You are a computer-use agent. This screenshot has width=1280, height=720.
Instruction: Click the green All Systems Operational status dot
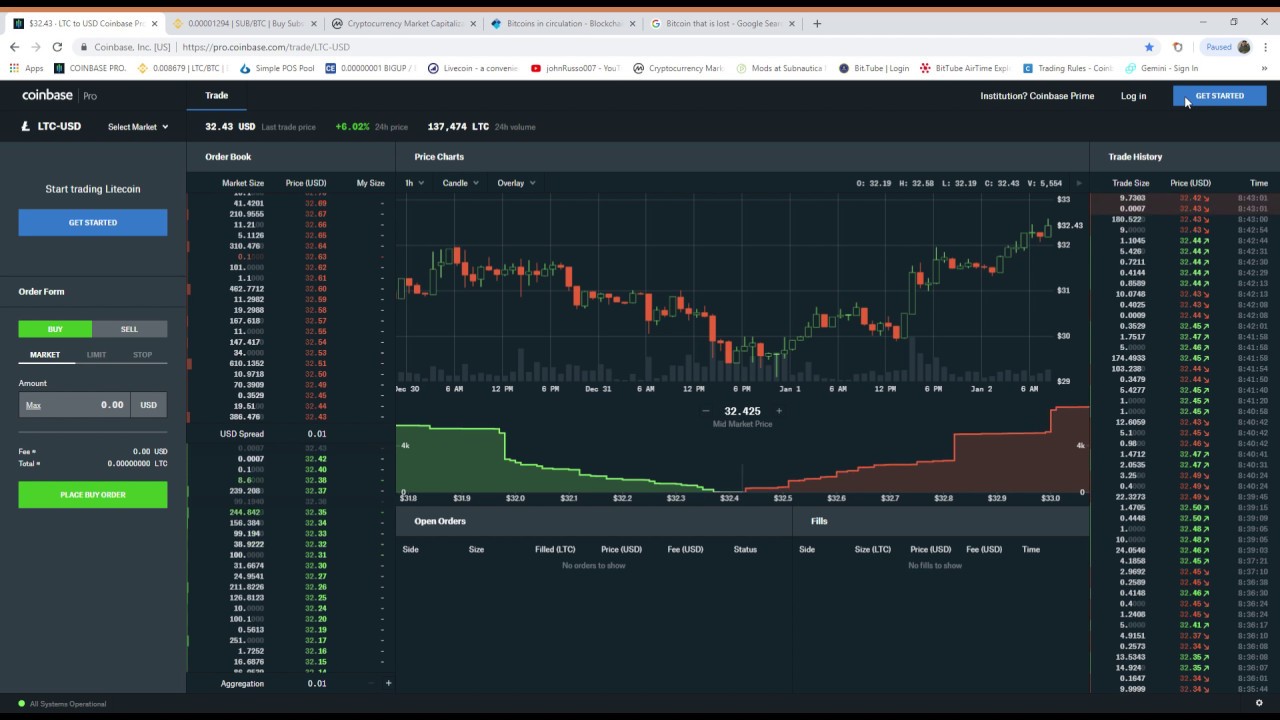pos(22,704)
